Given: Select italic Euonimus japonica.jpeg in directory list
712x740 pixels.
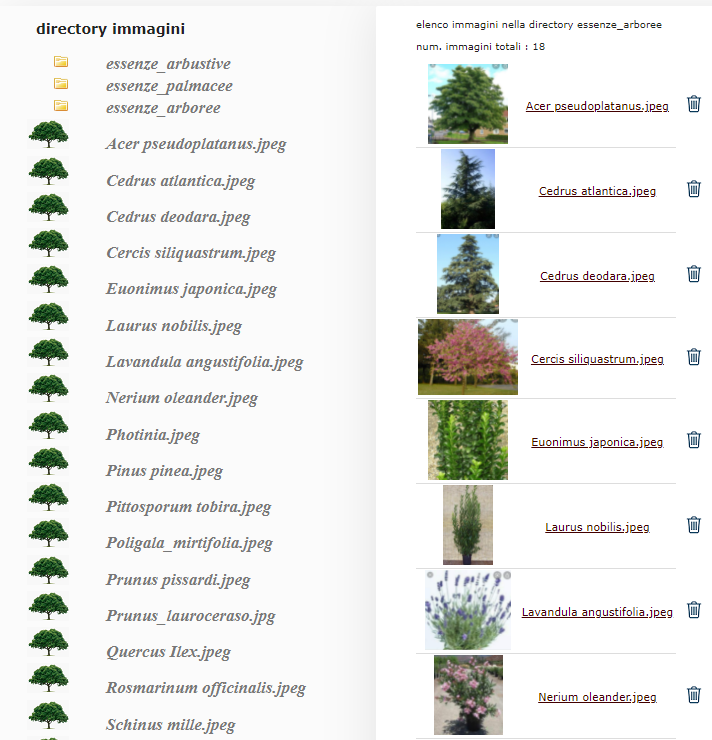Looking at the screenshot, I should (x=191, y=289).
